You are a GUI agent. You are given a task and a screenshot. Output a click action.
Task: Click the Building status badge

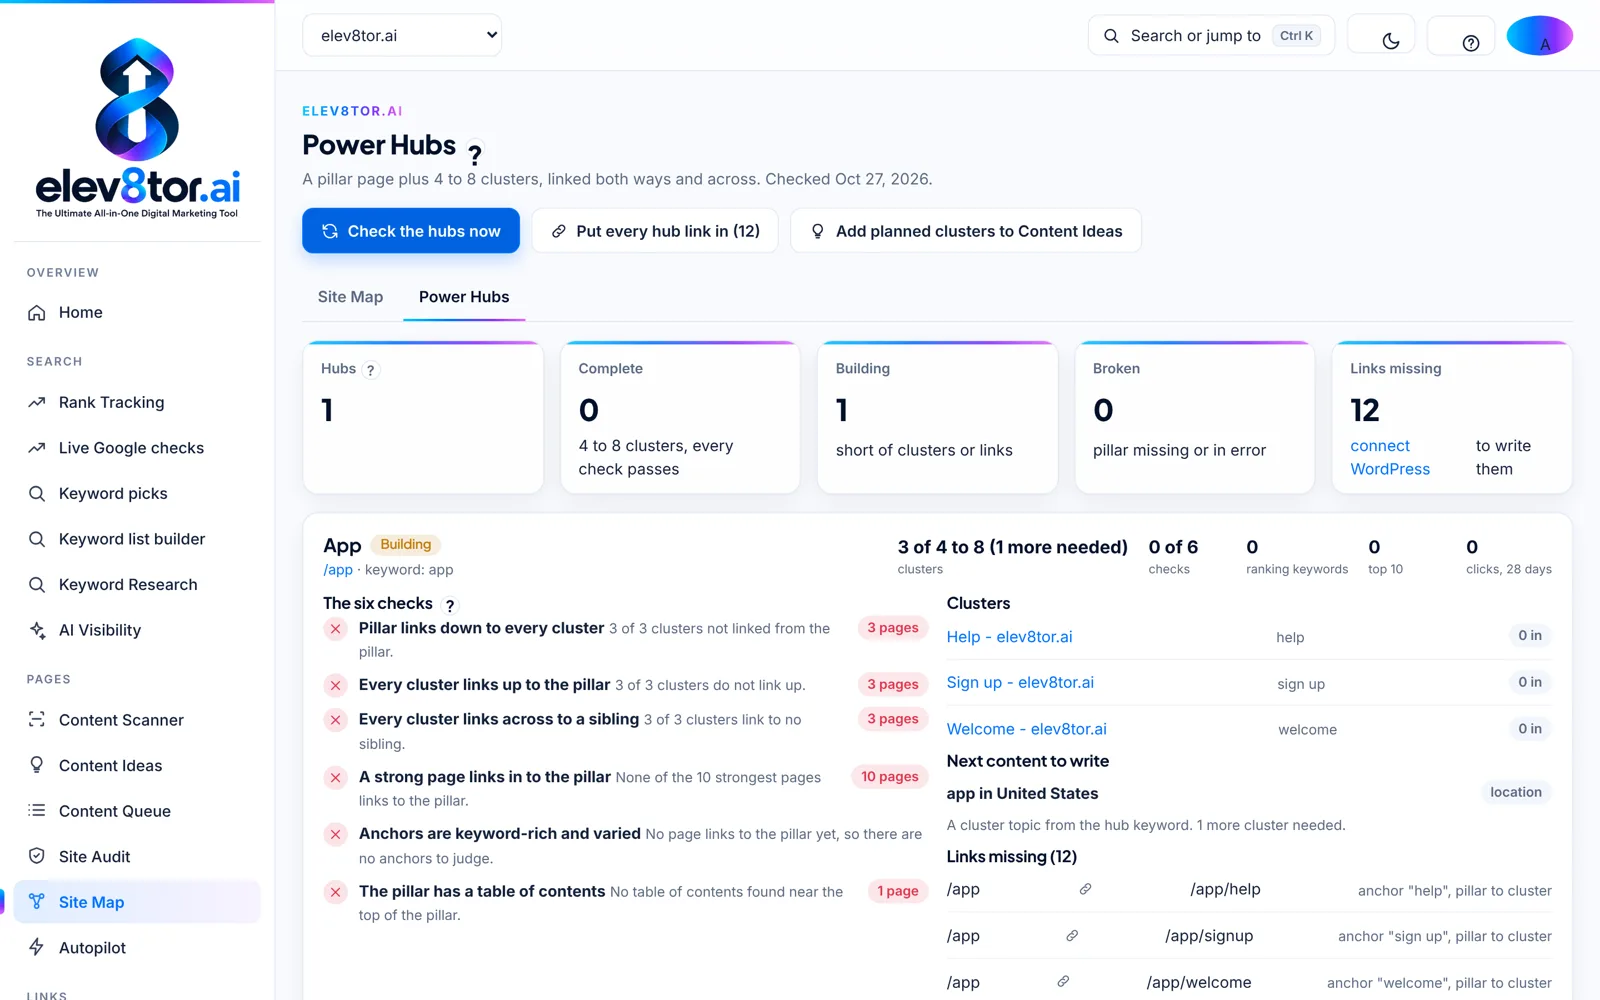(406, 545)
